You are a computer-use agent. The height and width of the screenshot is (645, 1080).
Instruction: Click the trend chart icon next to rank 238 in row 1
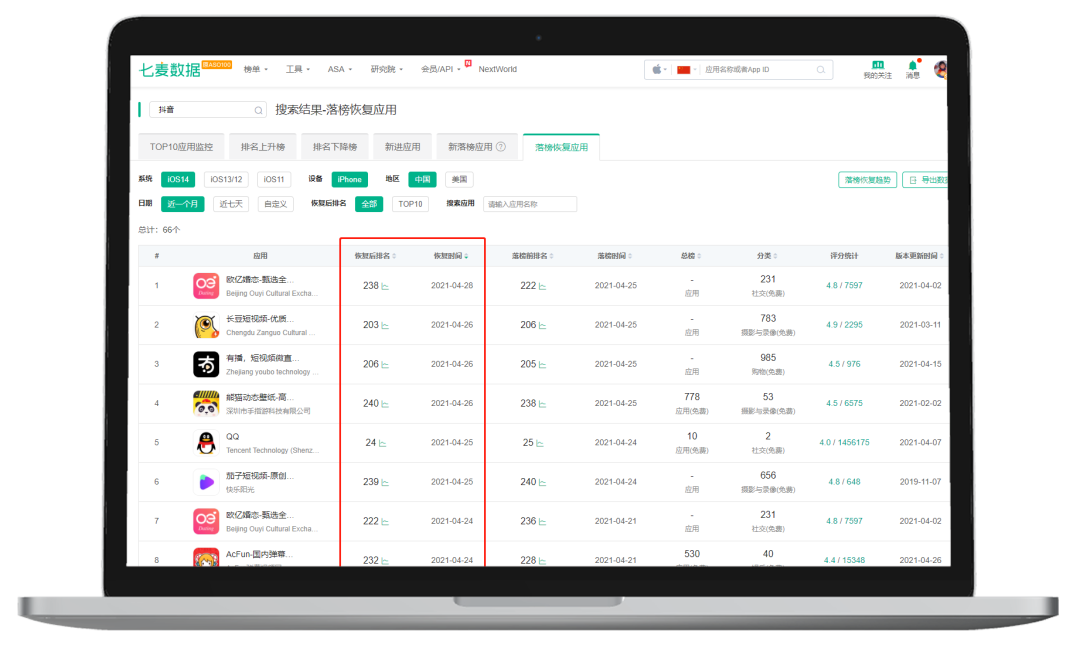pyautogui.click(x=385, y=286)
